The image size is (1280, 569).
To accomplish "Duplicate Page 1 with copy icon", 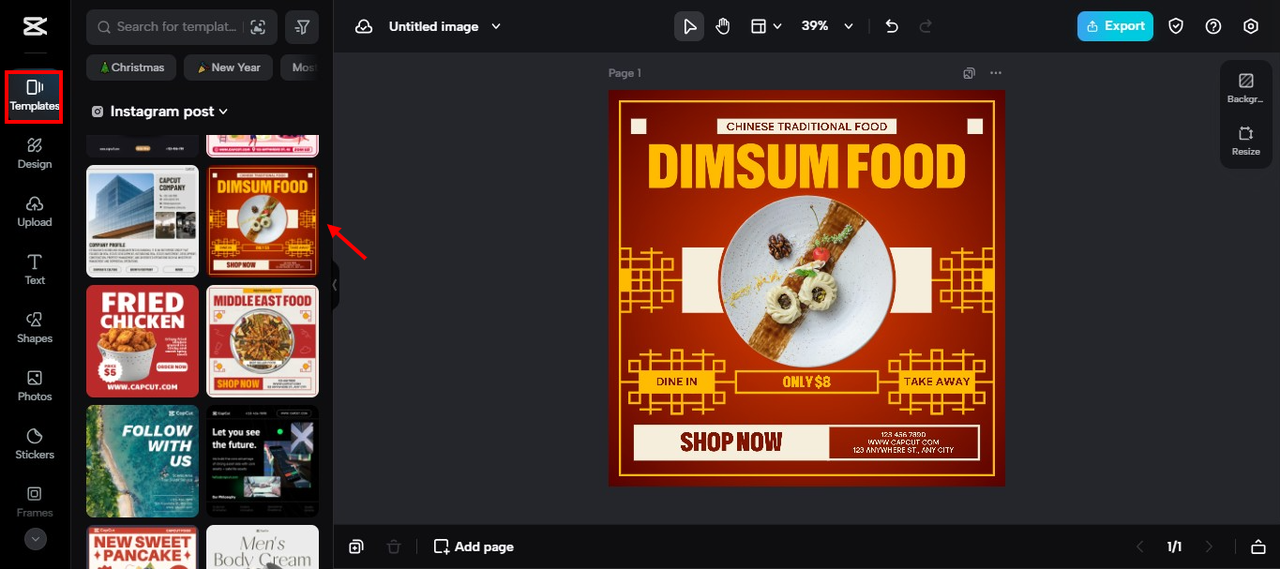I will (969, 73).
